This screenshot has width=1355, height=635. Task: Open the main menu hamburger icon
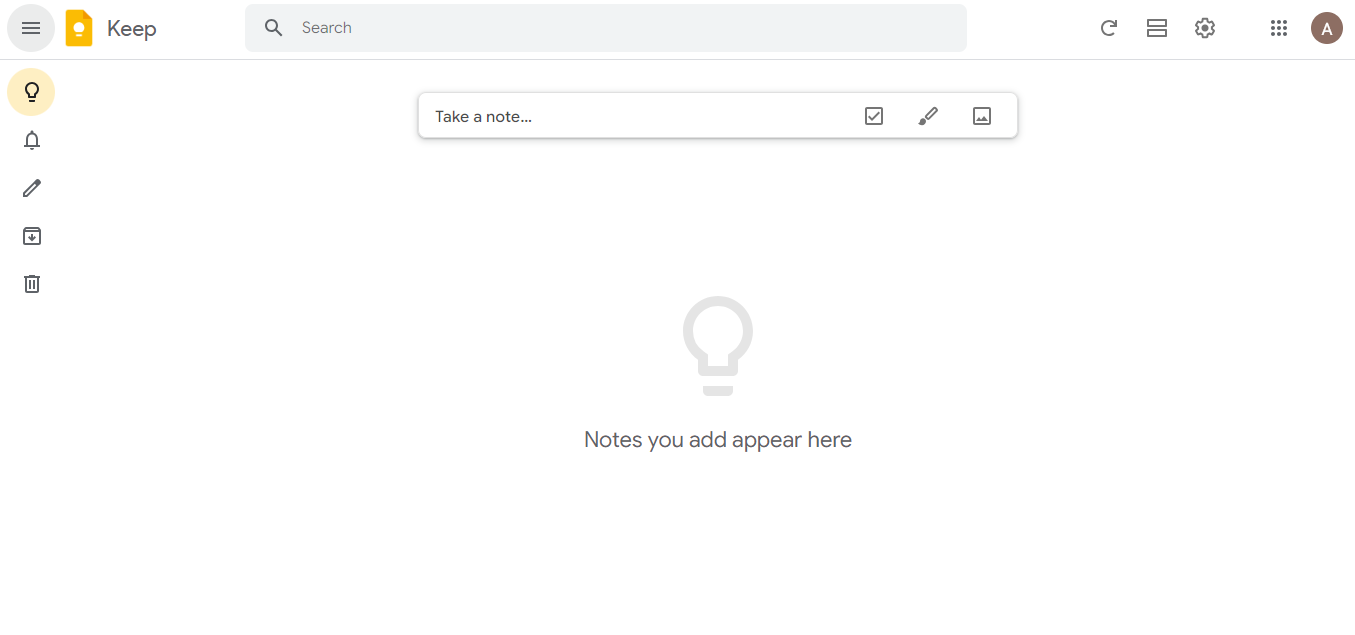(31, 28)
